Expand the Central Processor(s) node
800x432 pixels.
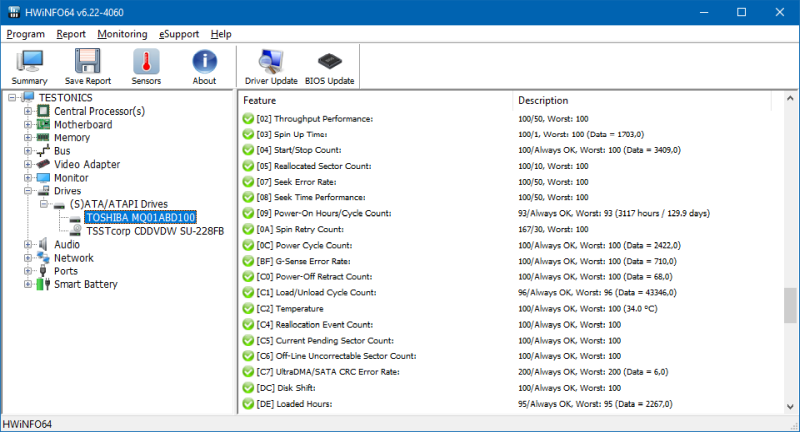point(28,111)
